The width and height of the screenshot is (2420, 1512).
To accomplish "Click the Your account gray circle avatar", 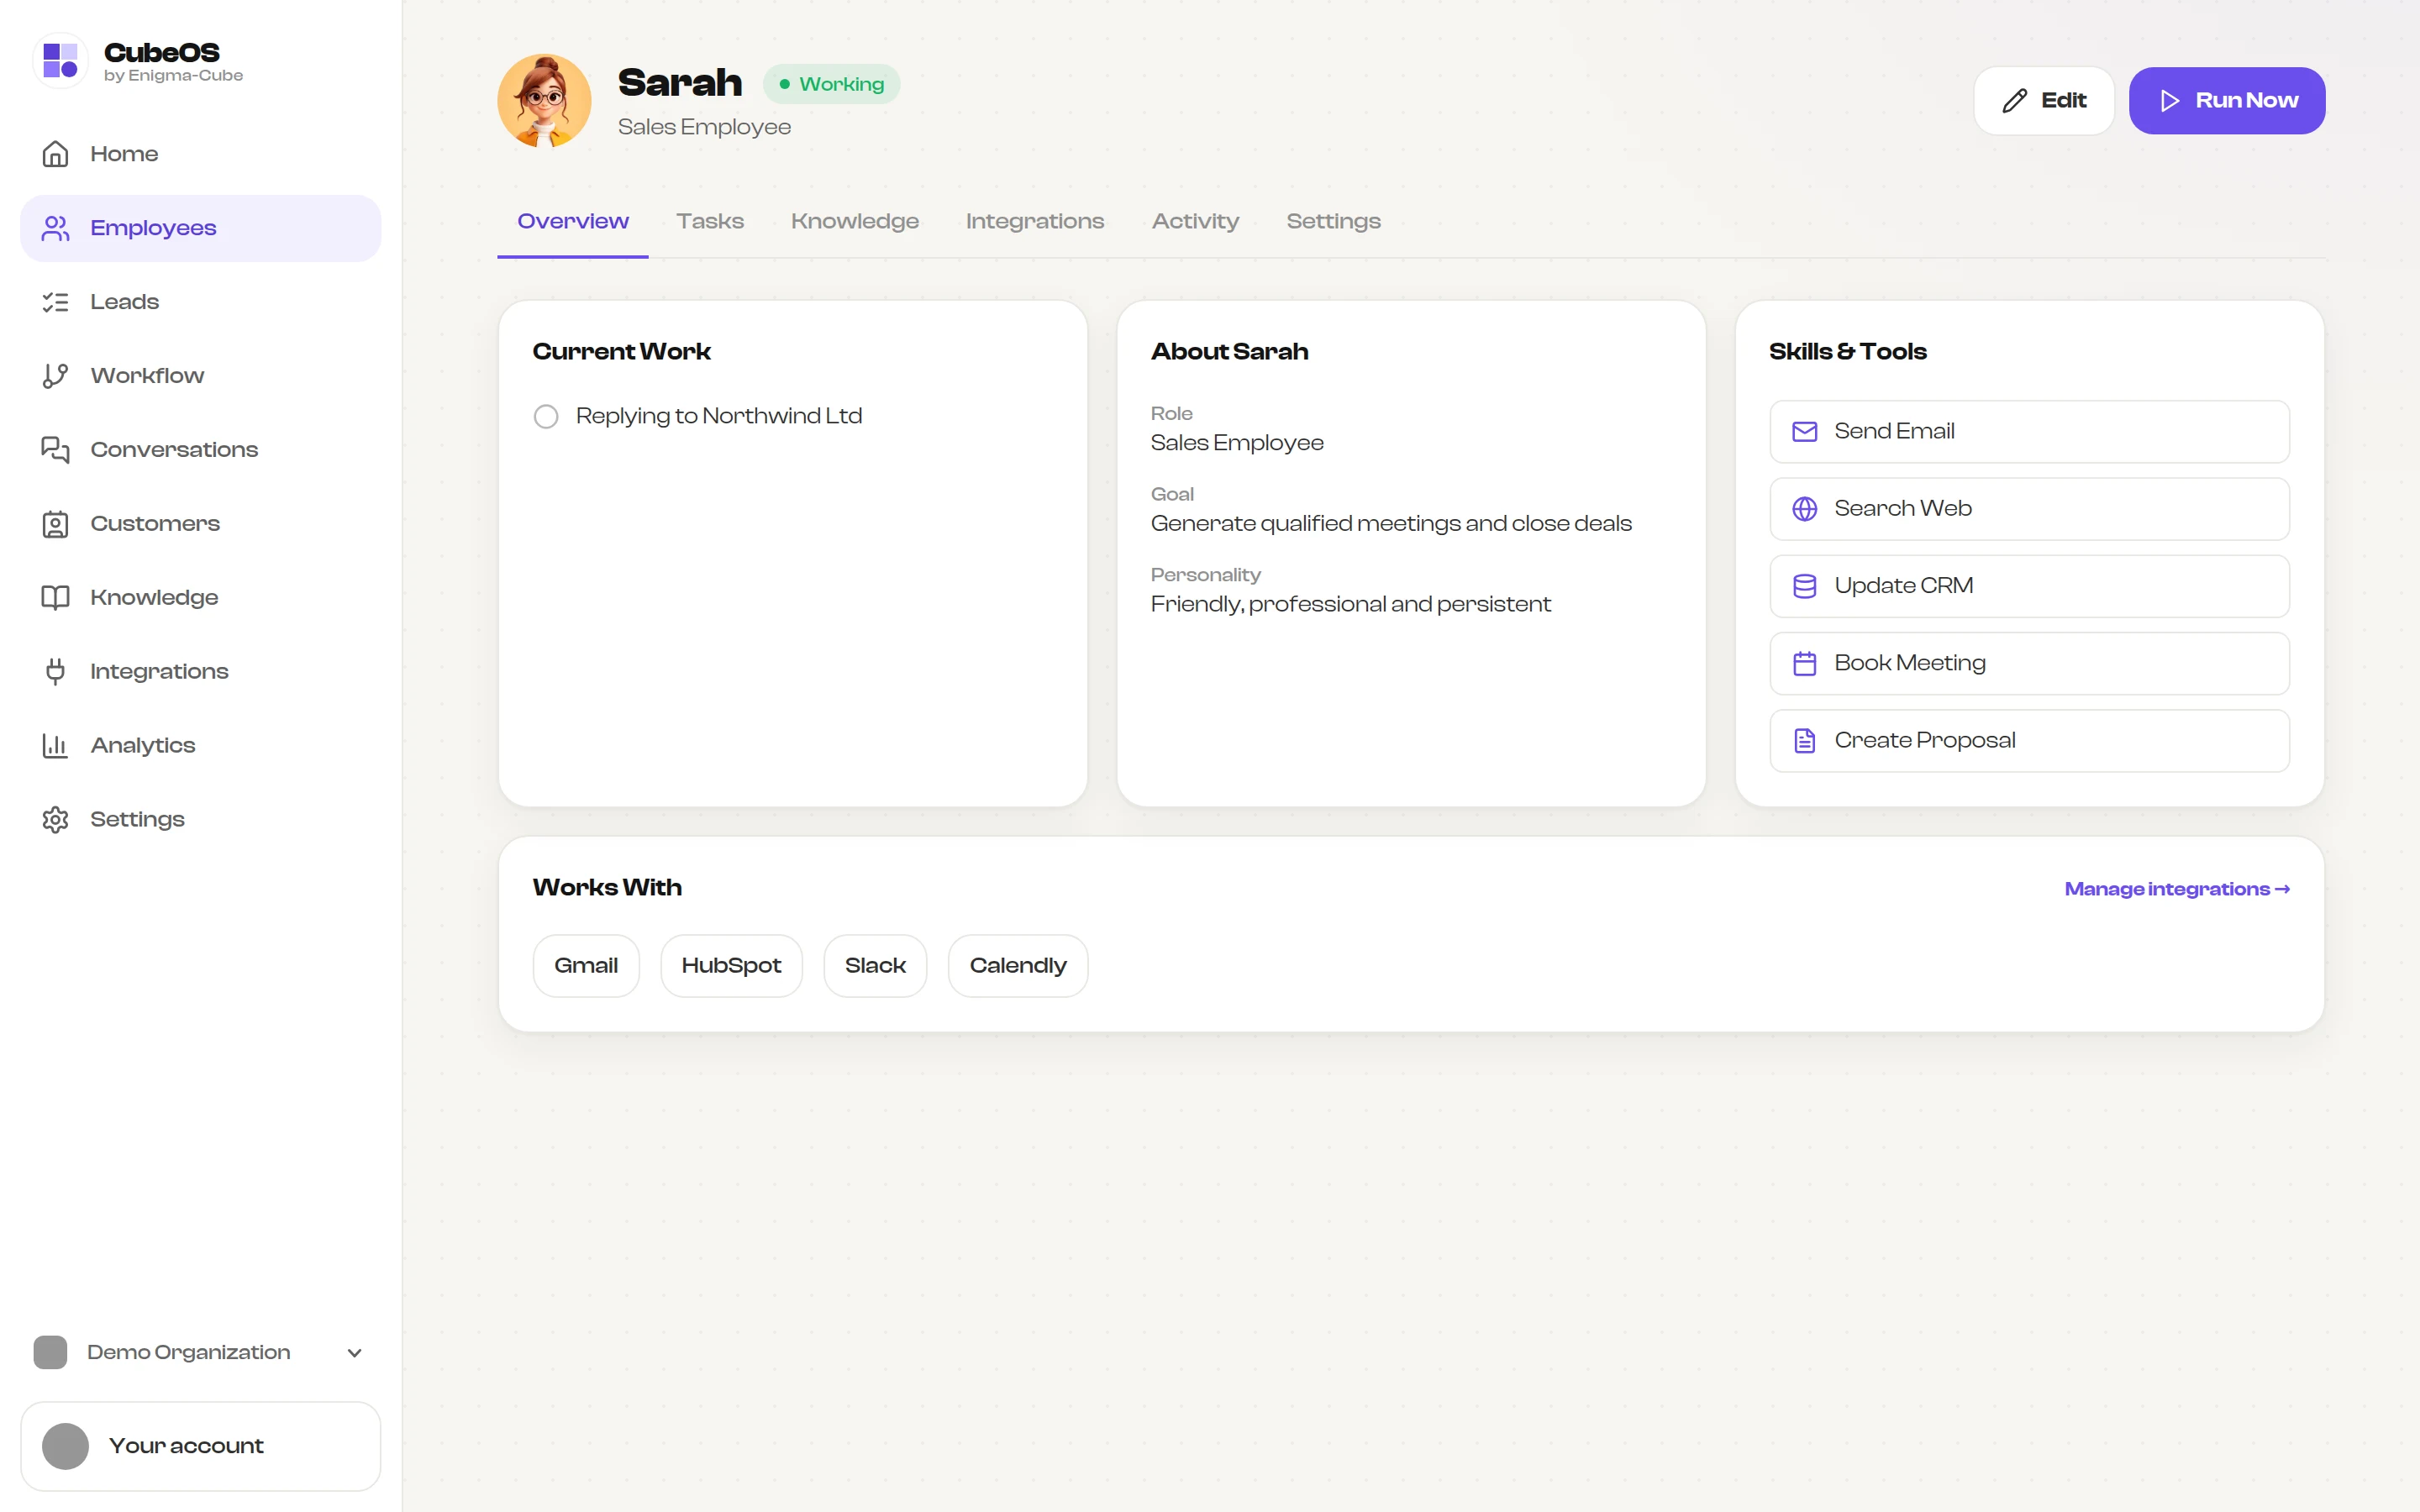I will [66, 1446].
